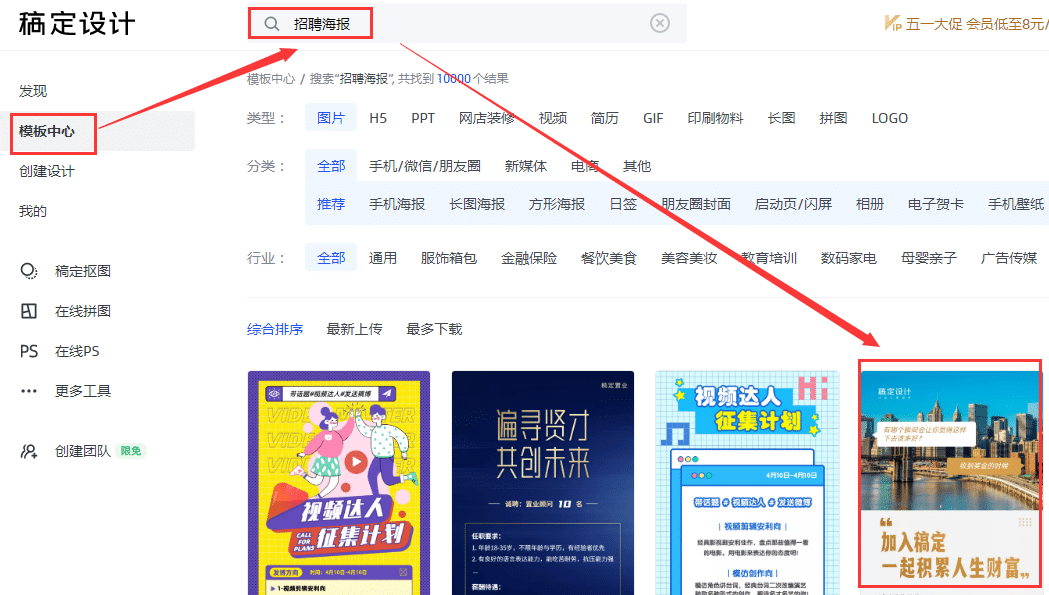The width and height of the screenshot is (1049, 595).
Task: Sort results by 综合排序
Action: (x=275, y=329)
